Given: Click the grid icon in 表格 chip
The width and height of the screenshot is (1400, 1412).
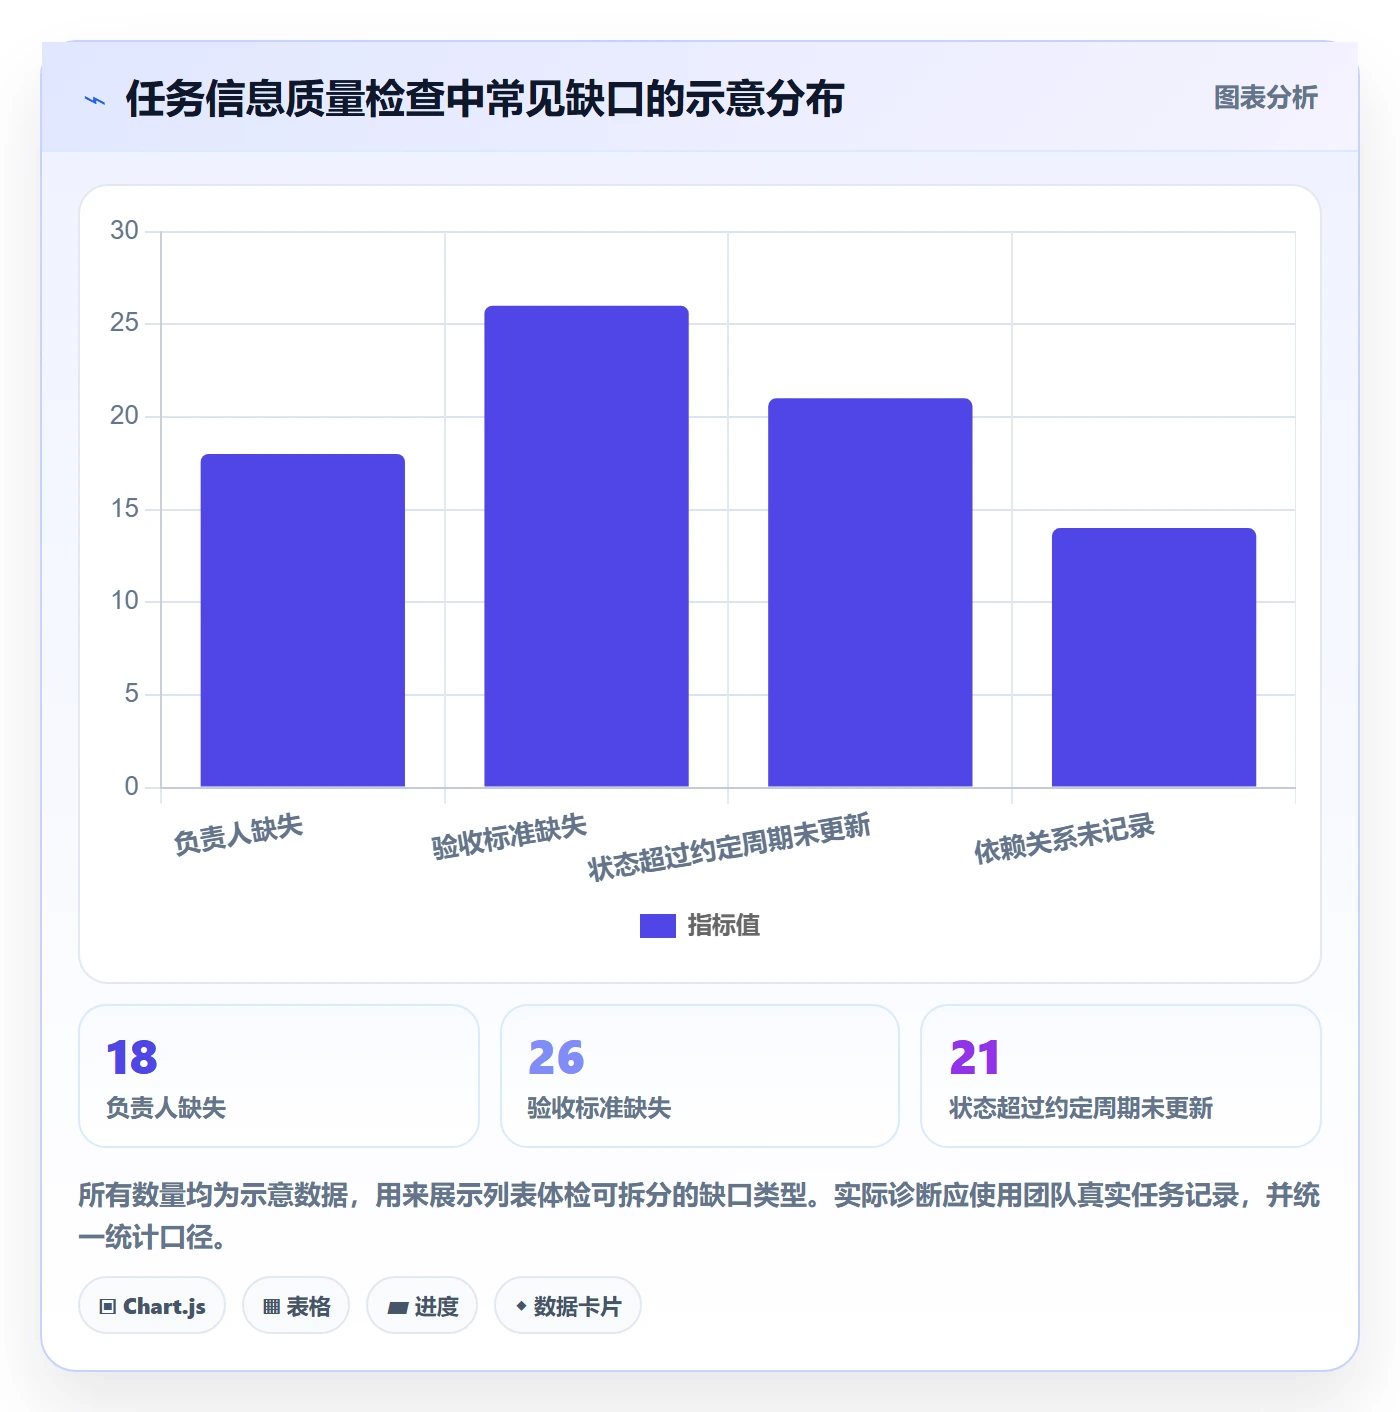Looking at the screenshot, I should 271,1307.
